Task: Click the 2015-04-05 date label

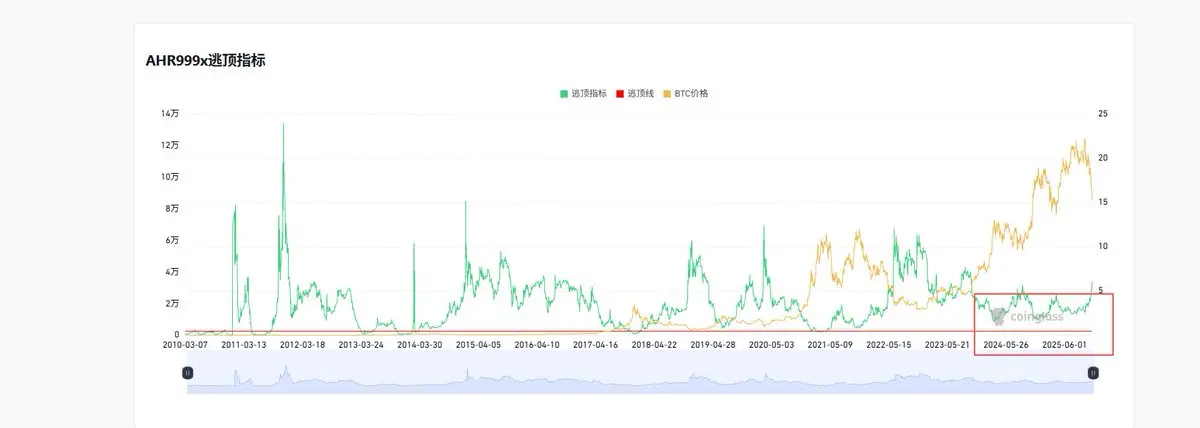Action: pos(479,344)
